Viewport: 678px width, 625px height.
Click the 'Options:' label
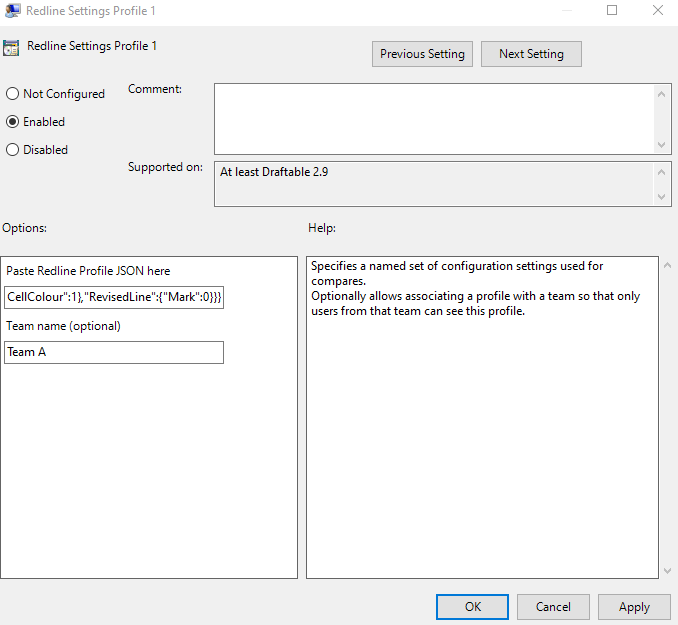coord(24,228)
